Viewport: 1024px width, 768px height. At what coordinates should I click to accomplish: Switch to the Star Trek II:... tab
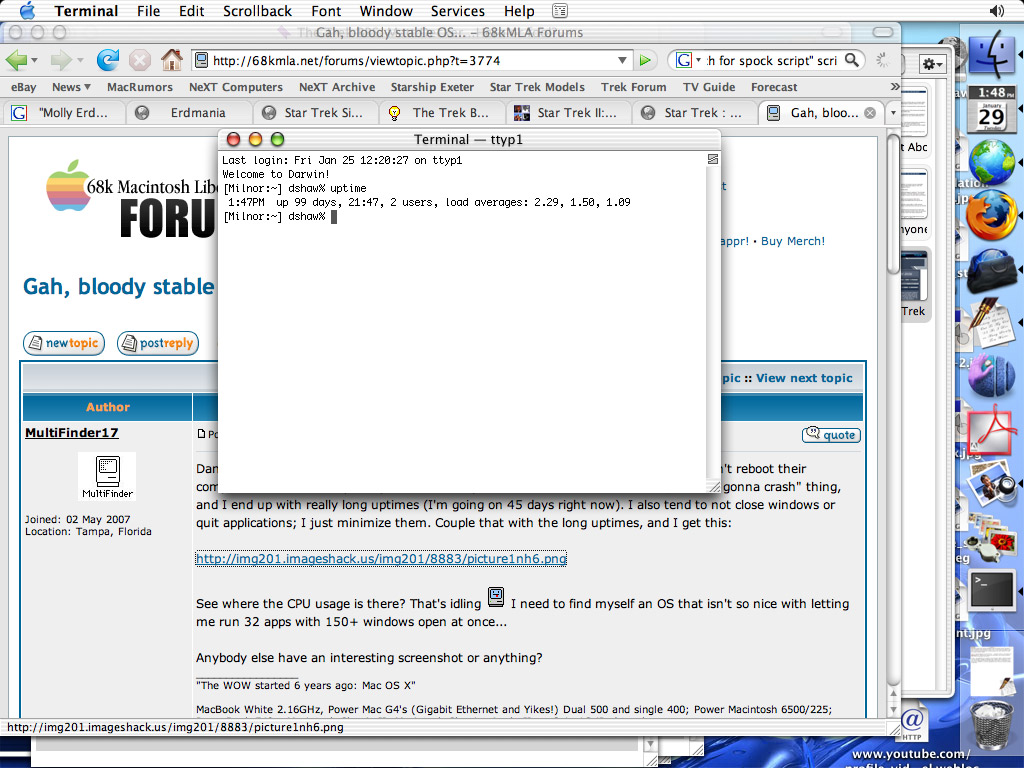pos(569,113)
